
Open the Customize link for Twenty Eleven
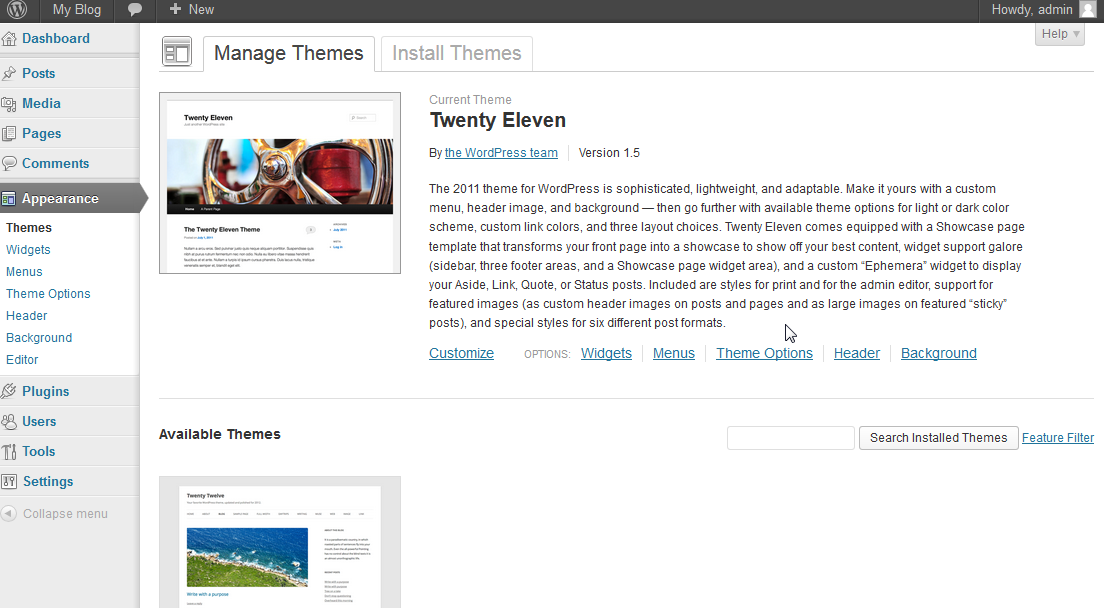461,353
